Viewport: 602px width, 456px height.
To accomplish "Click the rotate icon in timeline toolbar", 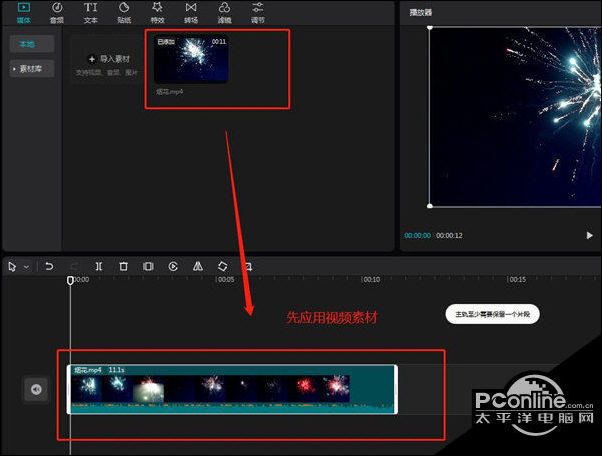I will (223, 266).
